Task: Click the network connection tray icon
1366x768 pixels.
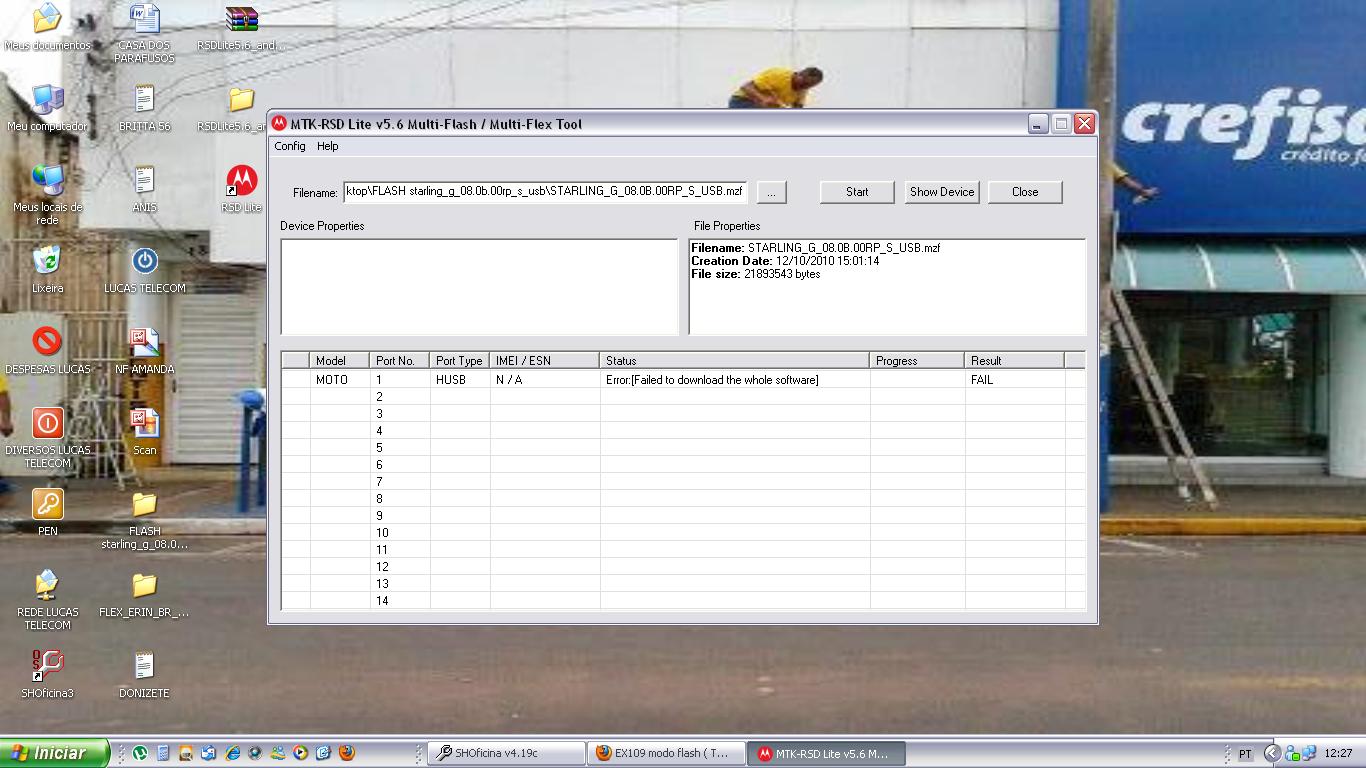Action: [x=1308, y=753]
